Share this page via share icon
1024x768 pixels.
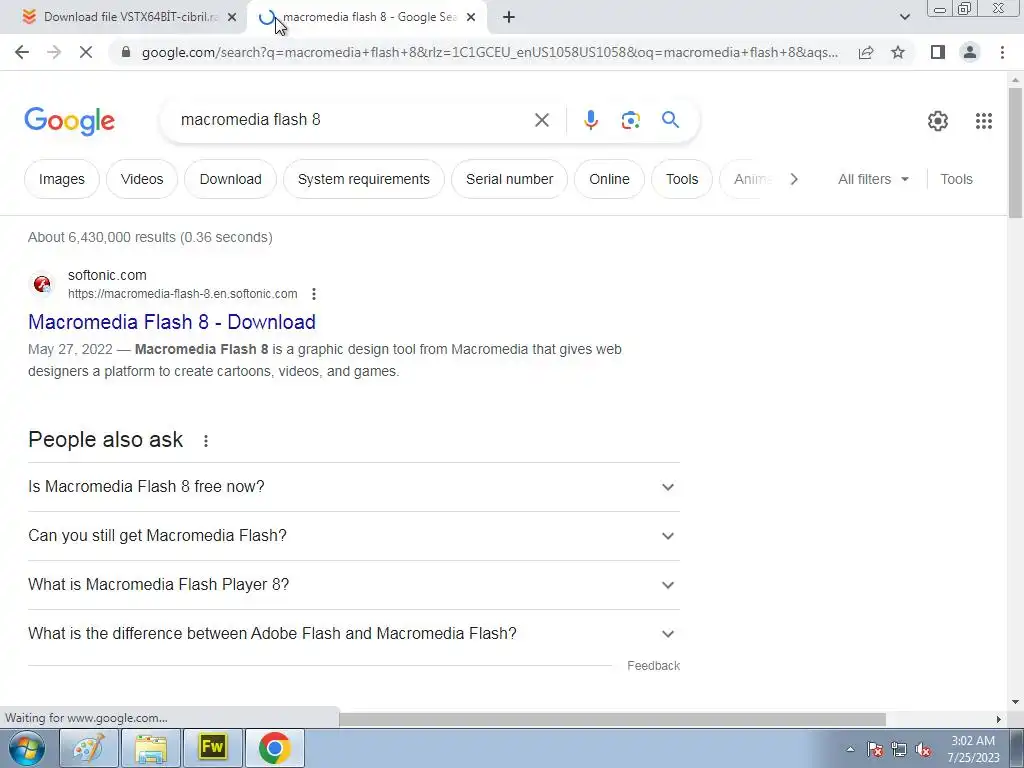tap(866, 52)
